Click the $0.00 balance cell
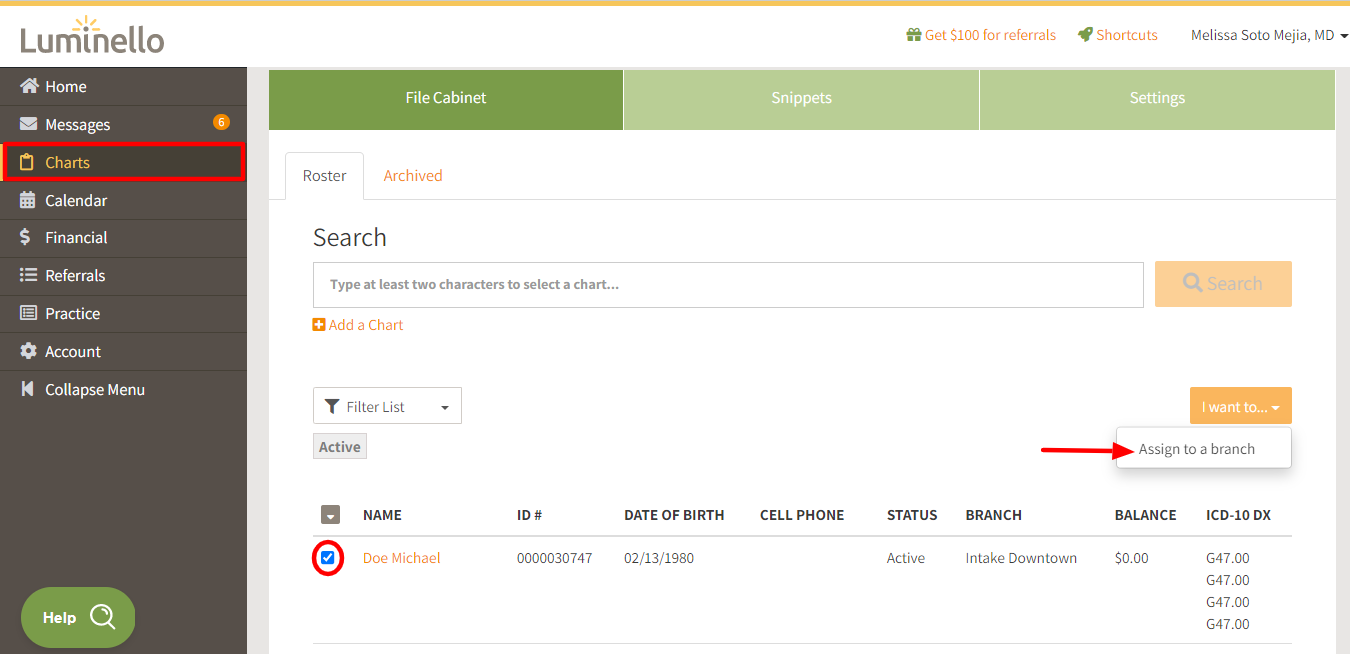 pos(1132,558)
